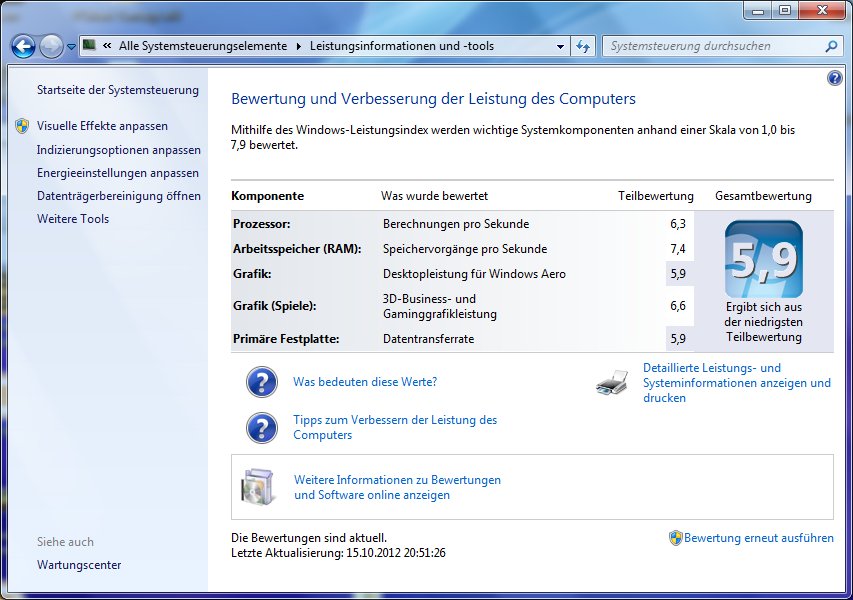This screenshot has width=853, height=600.
Task: Click shield icon next to 'Bewertung erneut ausführen'
Action: click(x=675, y=538)
